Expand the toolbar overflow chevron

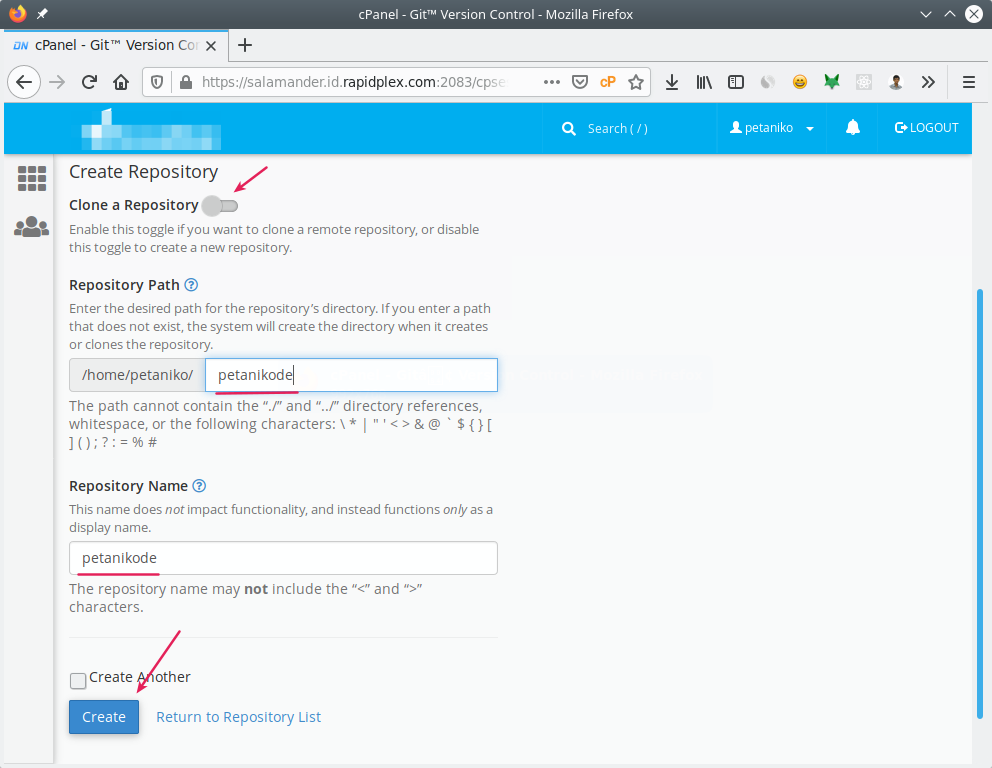[926, 82]
